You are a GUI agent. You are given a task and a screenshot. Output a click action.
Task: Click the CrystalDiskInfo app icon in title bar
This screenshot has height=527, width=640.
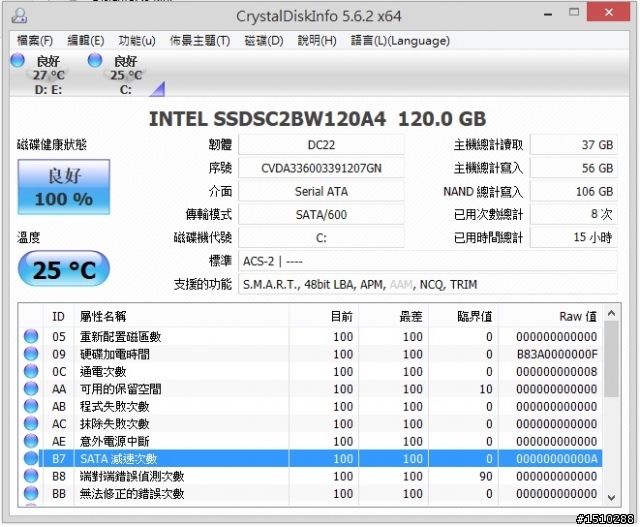point(19,16)
